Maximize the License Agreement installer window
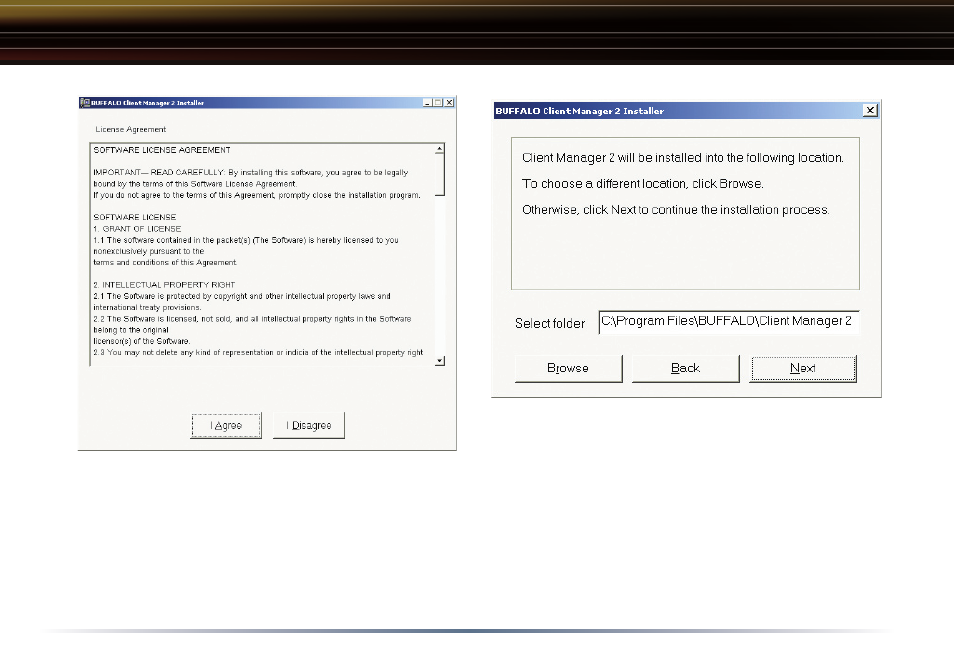 (438, 103)
